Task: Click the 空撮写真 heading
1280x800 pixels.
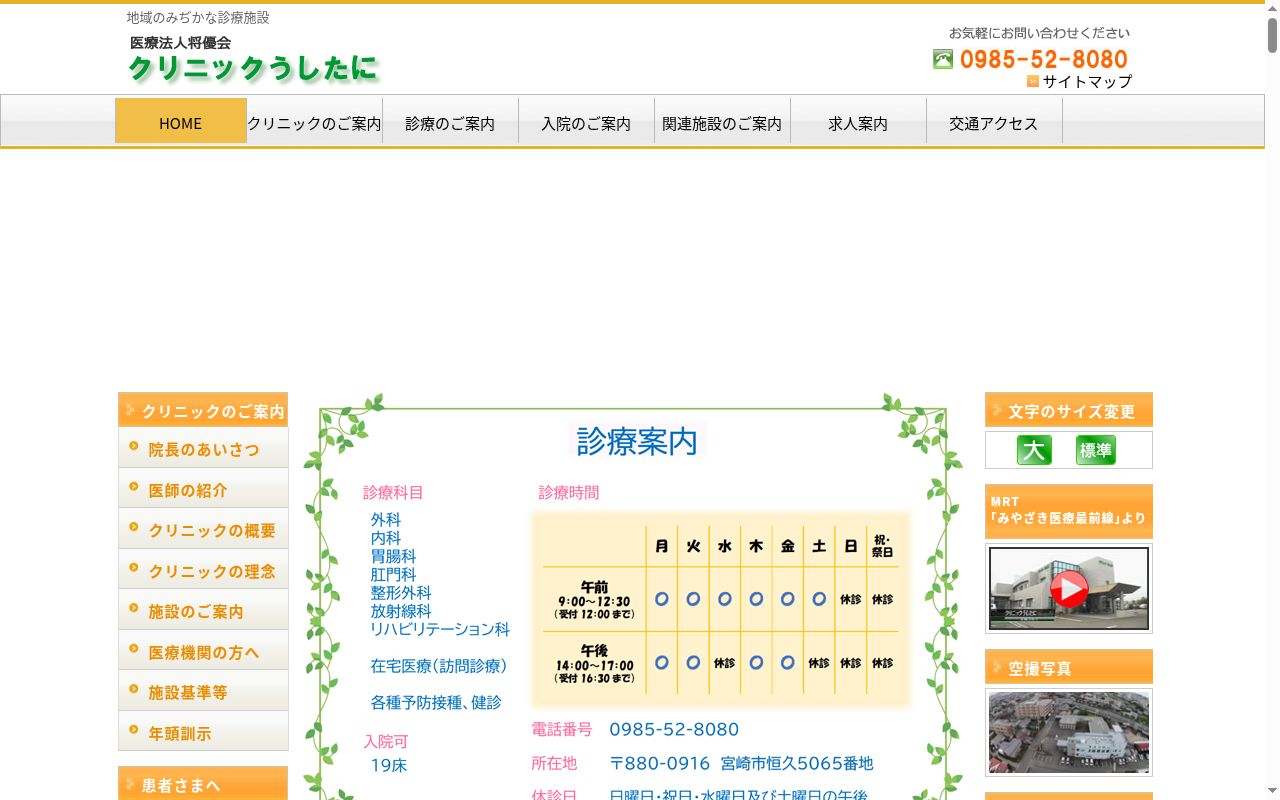Action: pyautogui.click(x=1069, y=667)
